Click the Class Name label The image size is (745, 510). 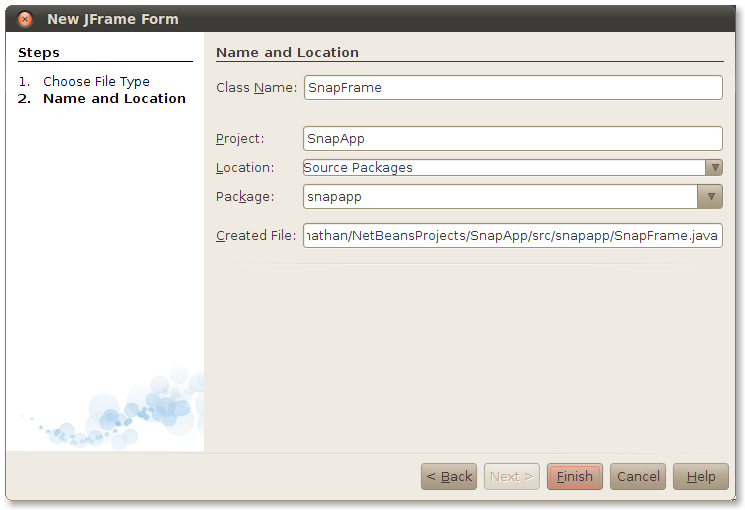tap(256, 88)
